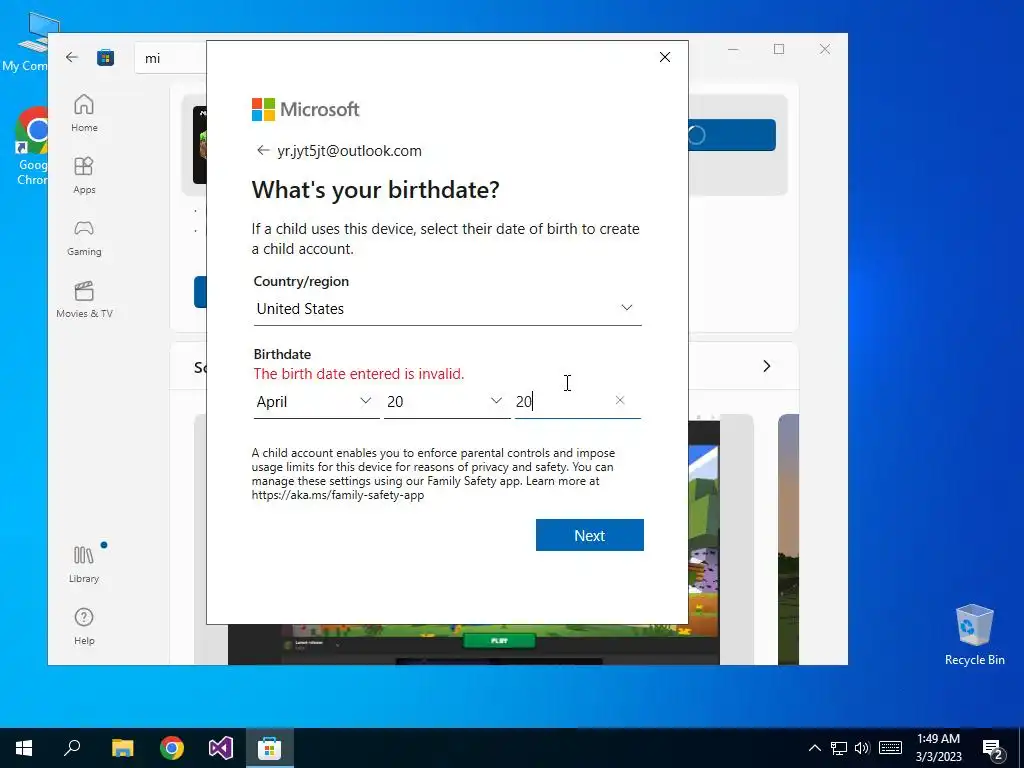Click the taskbar clock showing 1:49 AM
The image size is (1024, 768).
(x=938, y=748)
